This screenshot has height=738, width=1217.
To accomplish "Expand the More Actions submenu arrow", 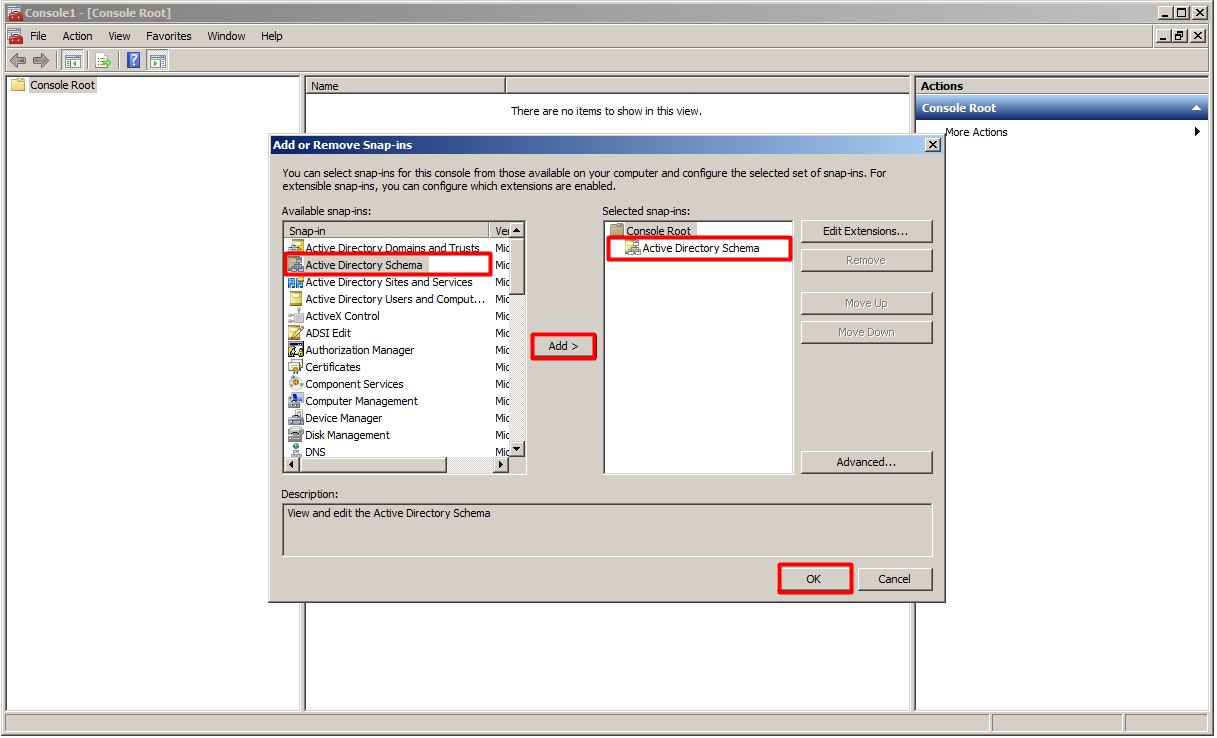I will 1197,132.
